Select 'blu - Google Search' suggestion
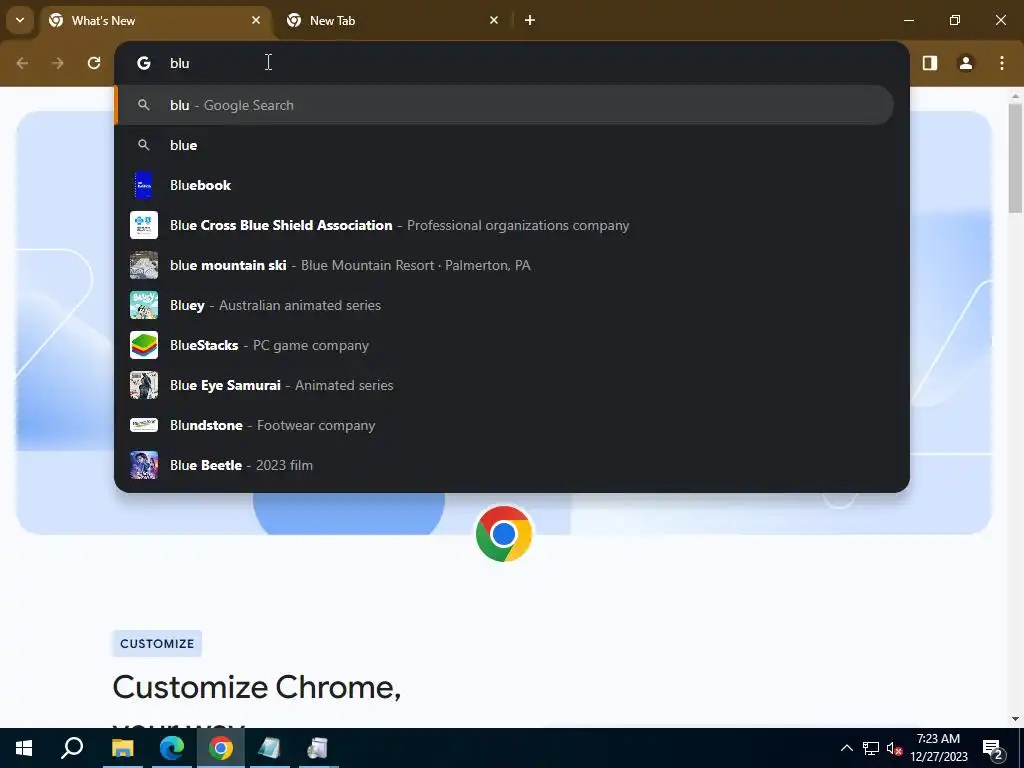The image size is (1024, 768). (x=504, y=105)
